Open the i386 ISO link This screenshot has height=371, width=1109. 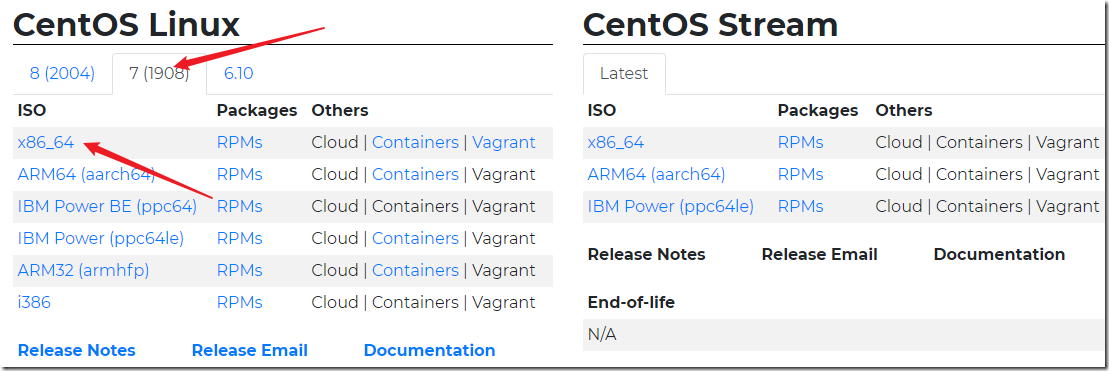coord(34,302)
